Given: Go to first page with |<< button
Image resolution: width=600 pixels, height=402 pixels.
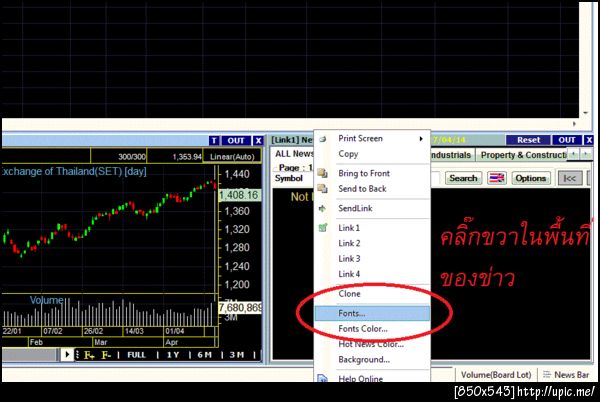Looking at the screenshot, I should (x=569, y=179).
